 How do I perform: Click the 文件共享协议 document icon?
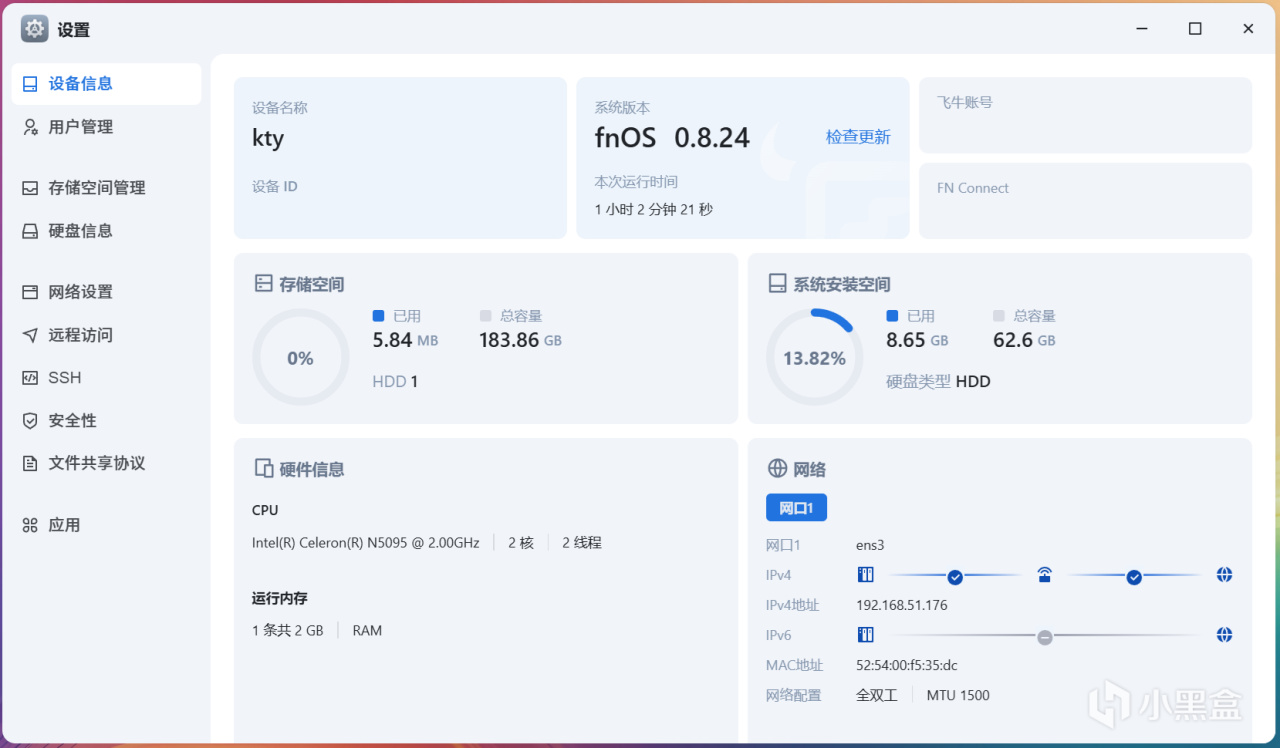click(x=30, y=464)
